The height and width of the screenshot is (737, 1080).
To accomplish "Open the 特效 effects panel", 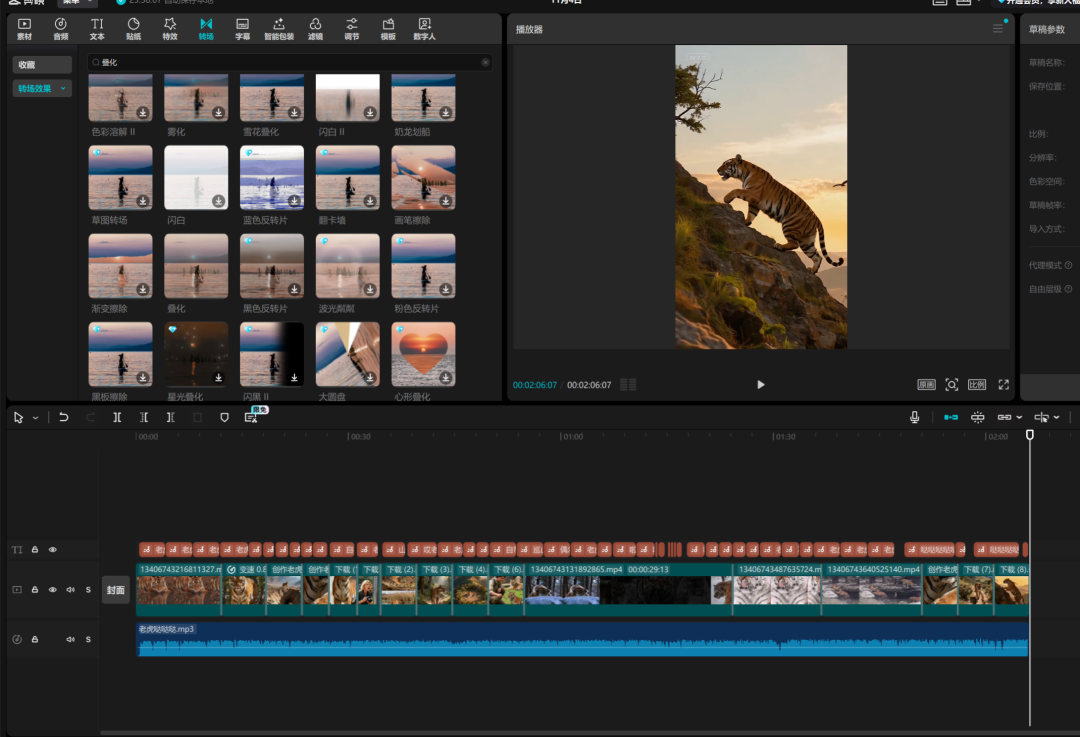I will [x=170, y=28].
